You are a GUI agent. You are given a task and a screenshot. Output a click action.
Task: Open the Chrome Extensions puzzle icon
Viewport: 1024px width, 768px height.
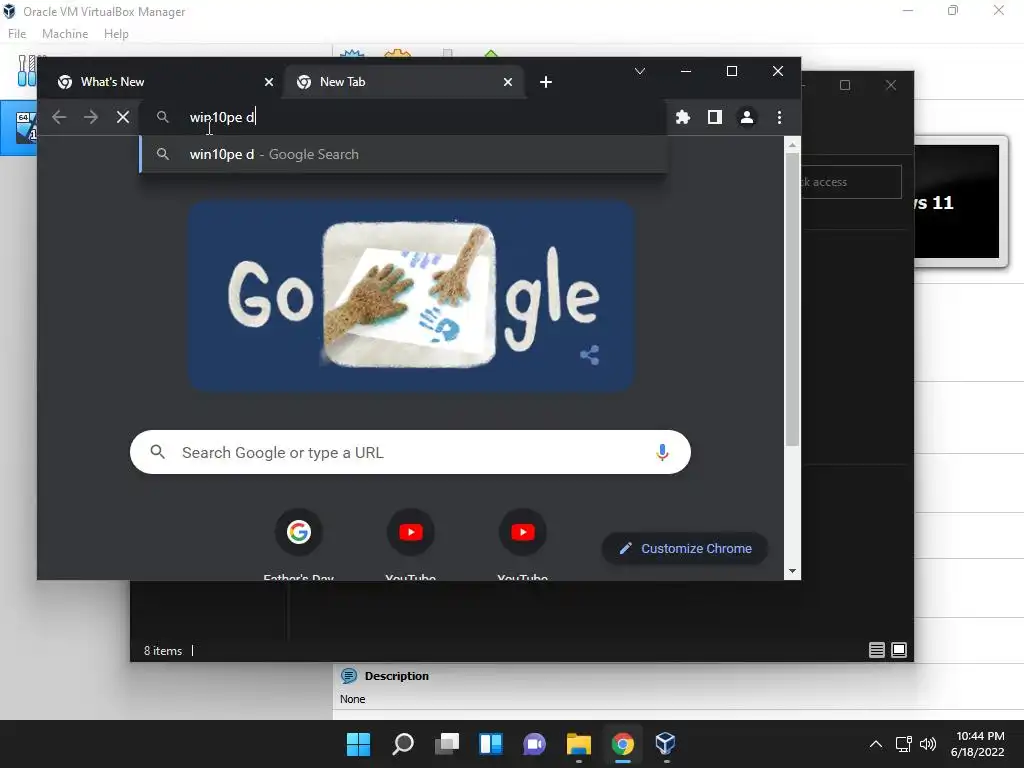point(682,117)
